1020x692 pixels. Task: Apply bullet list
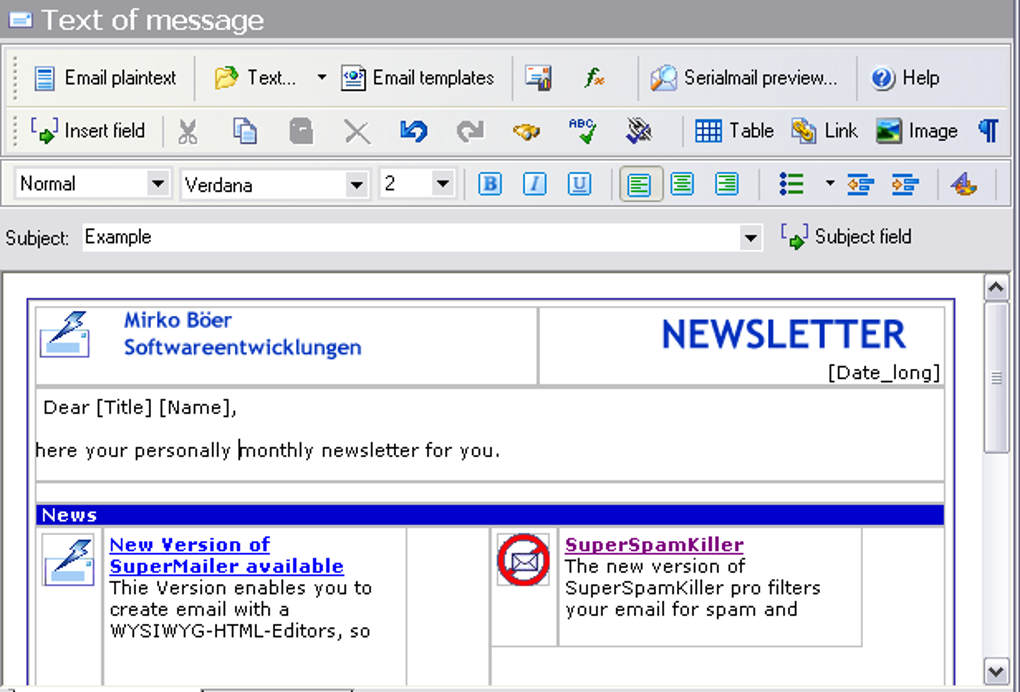(792, 184)
